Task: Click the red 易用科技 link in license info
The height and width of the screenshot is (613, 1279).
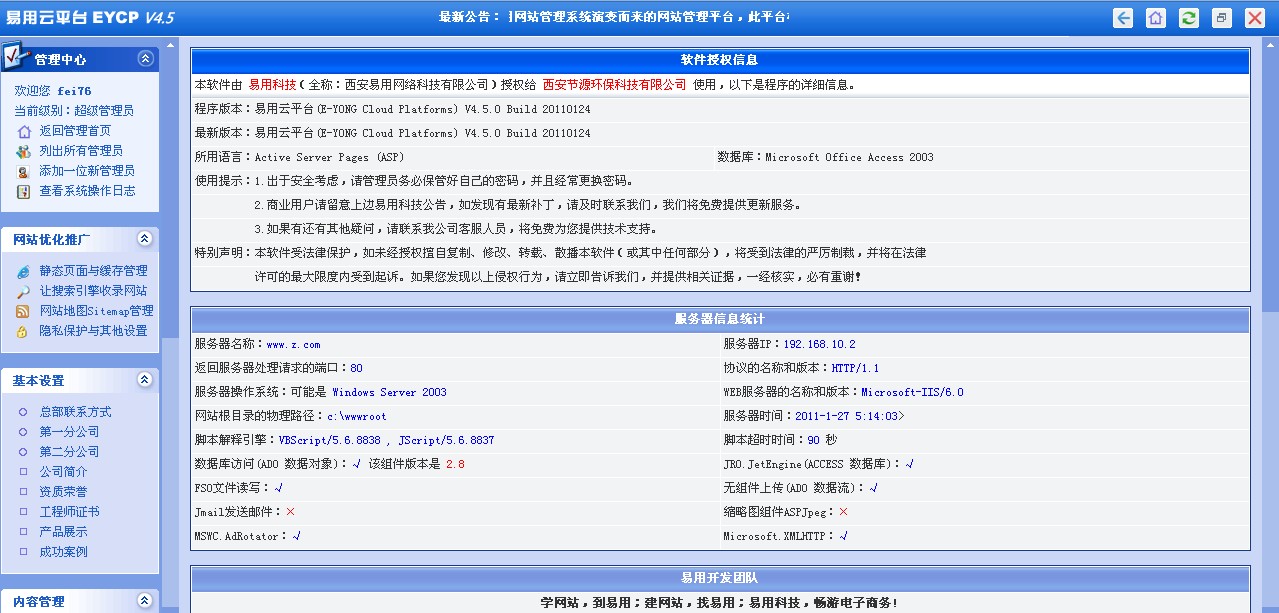Action: (272, 85)
